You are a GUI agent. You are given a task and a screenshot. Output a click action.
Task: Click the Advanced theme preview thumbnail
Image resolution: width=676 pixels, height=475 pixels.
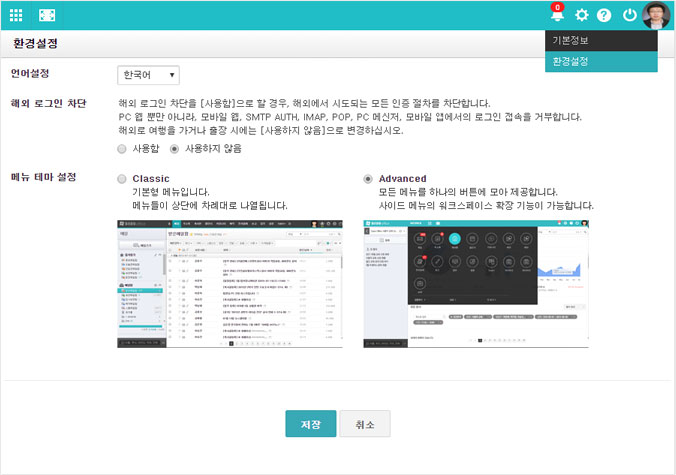click(476, 284)
